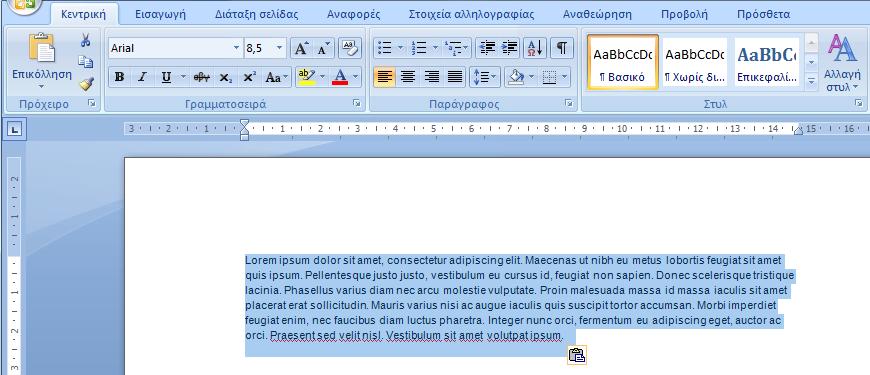Apply red font color
This screenshot has height=375, width=870.
tap(340, 78)
